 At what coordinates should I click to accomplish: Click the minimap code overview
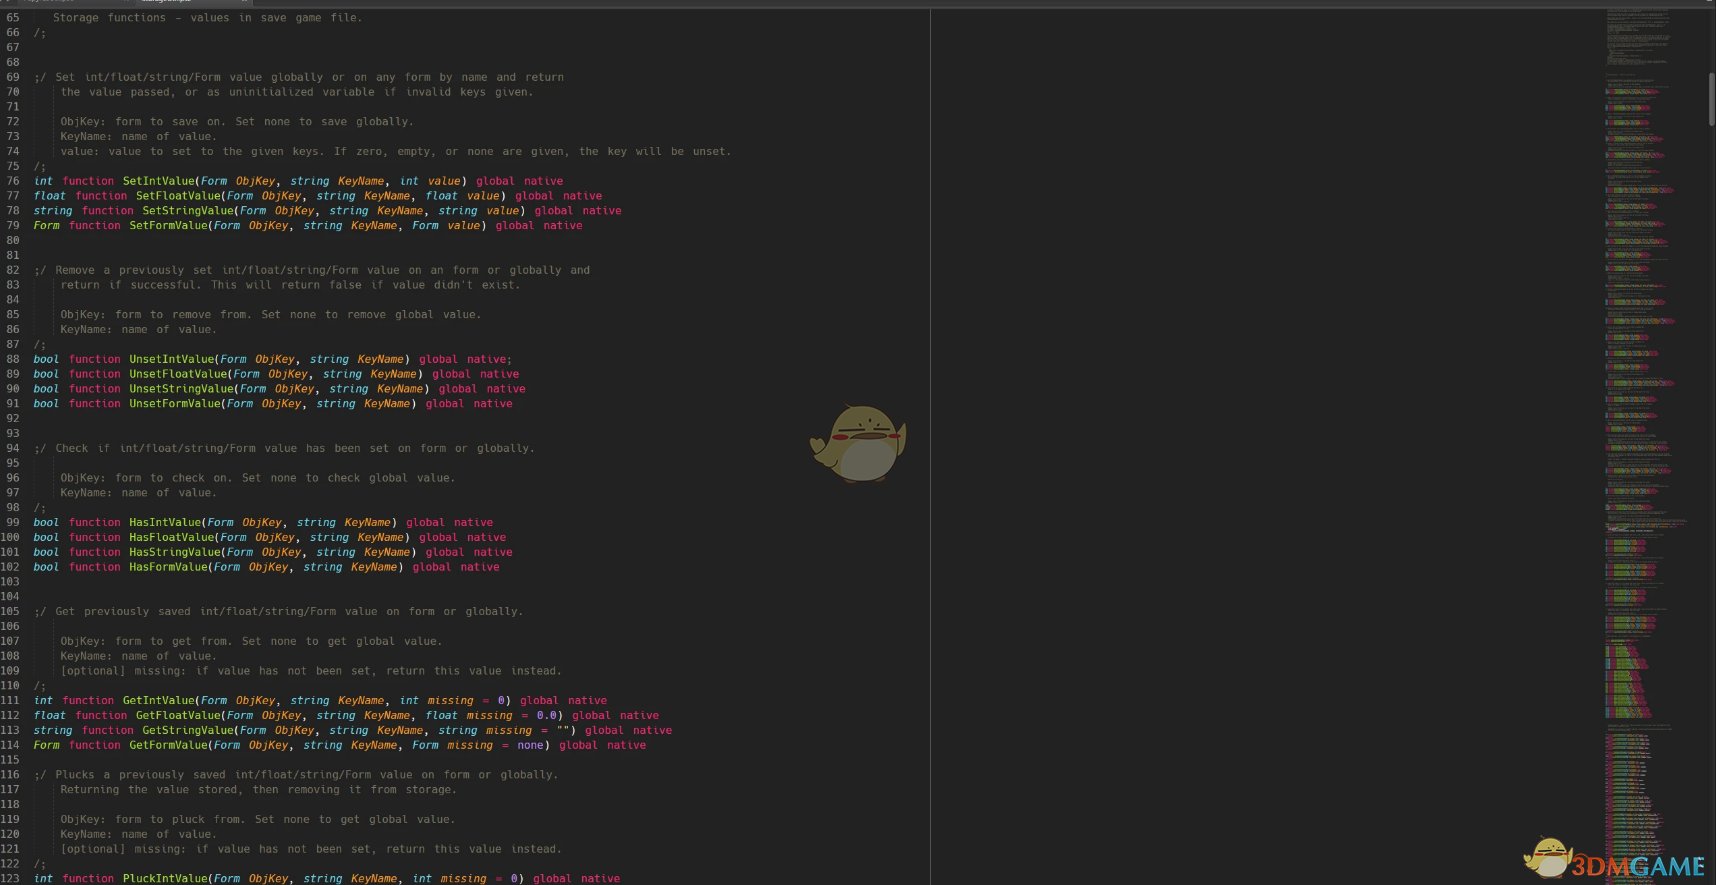tap(1638, 400)
